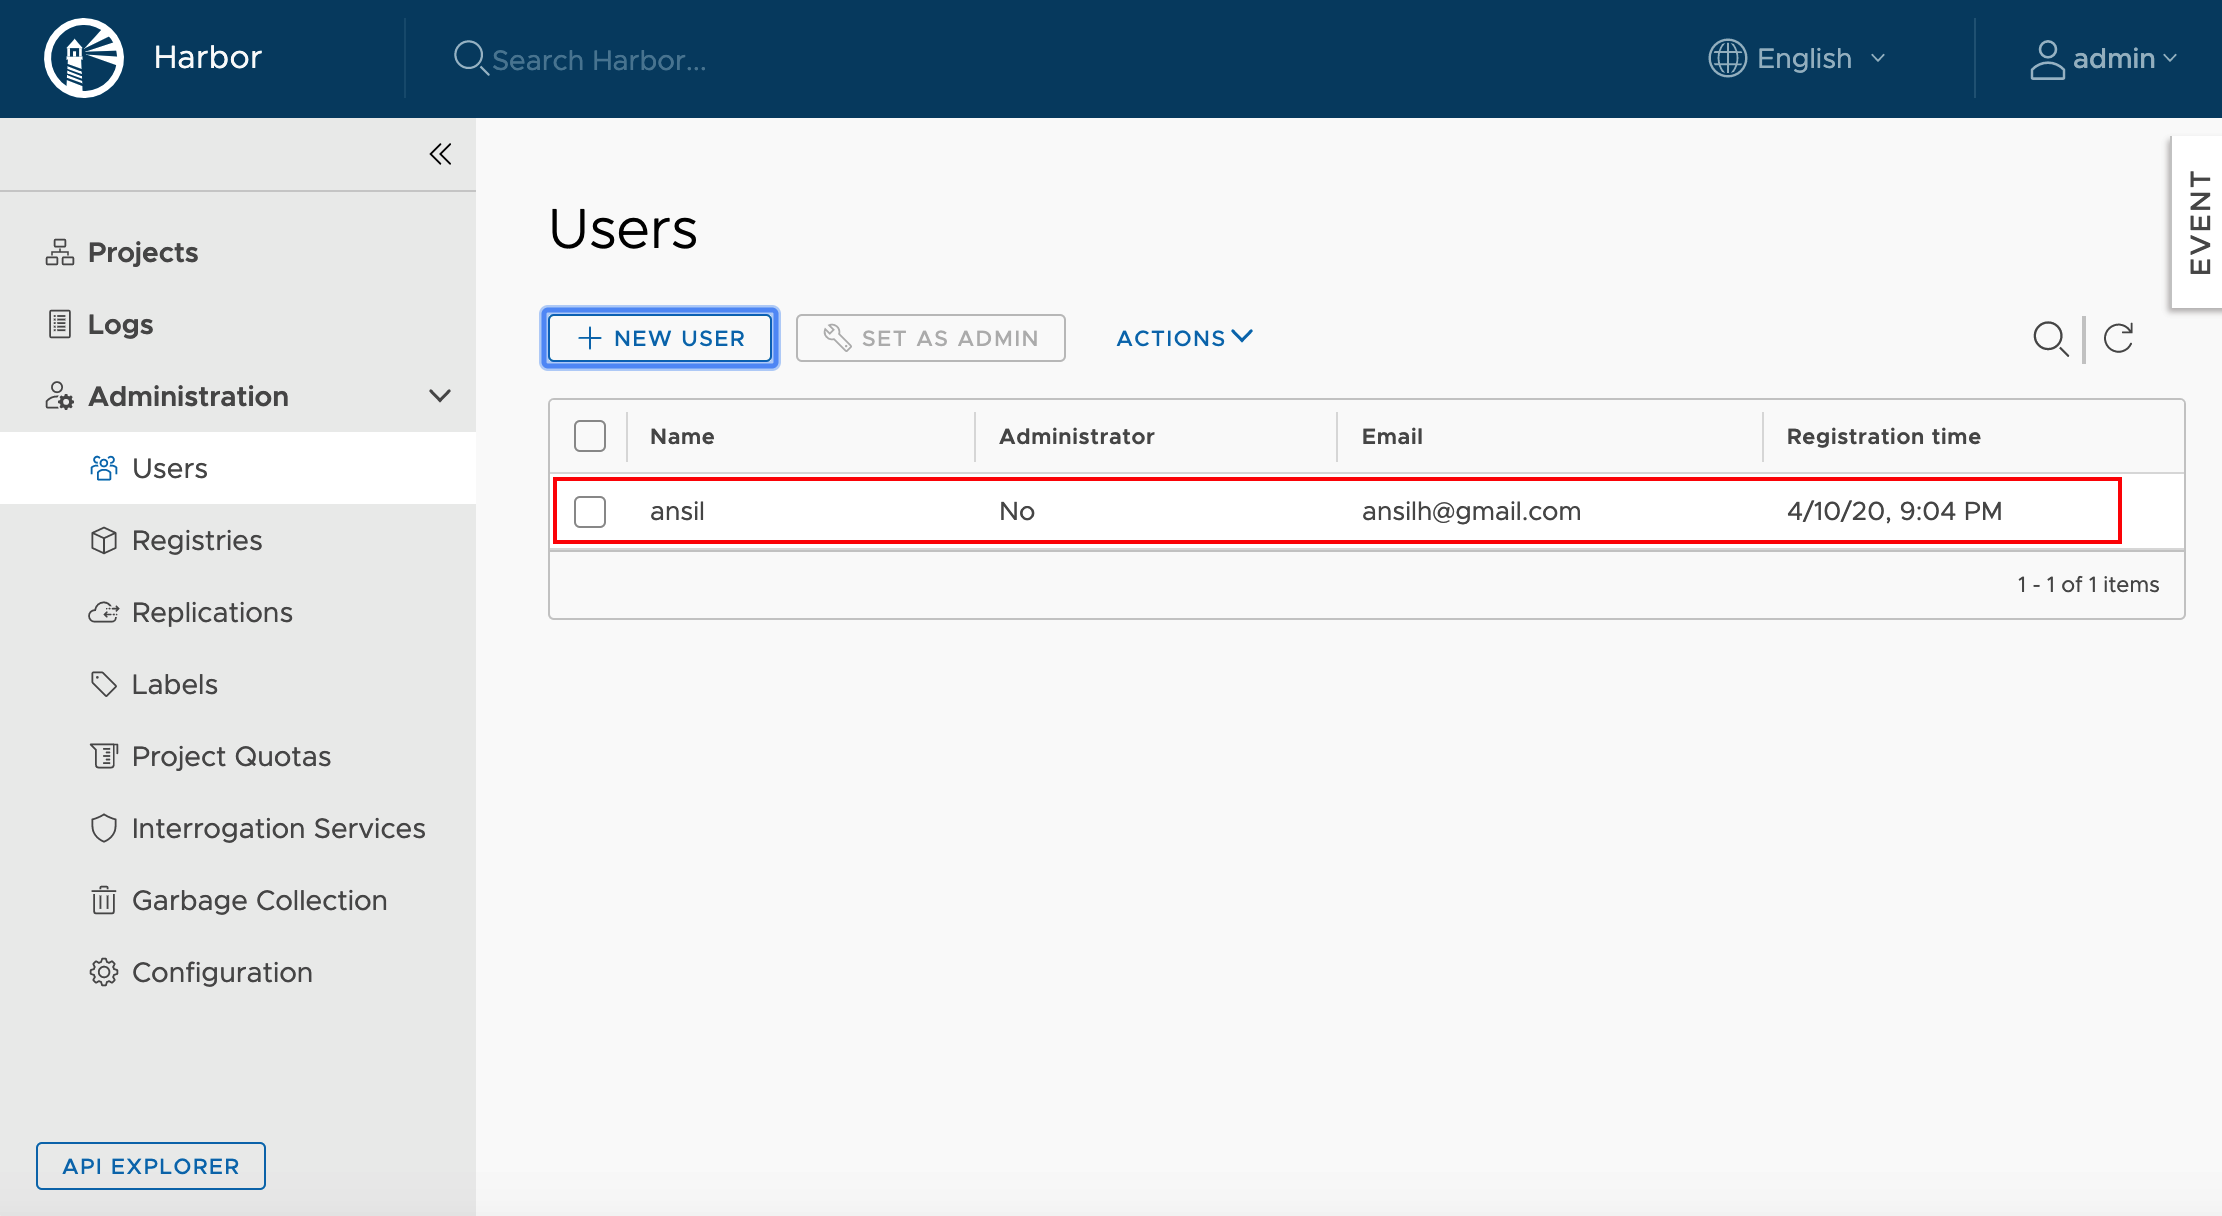This screenshot has width=2222, height=1216.
Task: Select all users with the header checkbox
Action: coord(590,436)
